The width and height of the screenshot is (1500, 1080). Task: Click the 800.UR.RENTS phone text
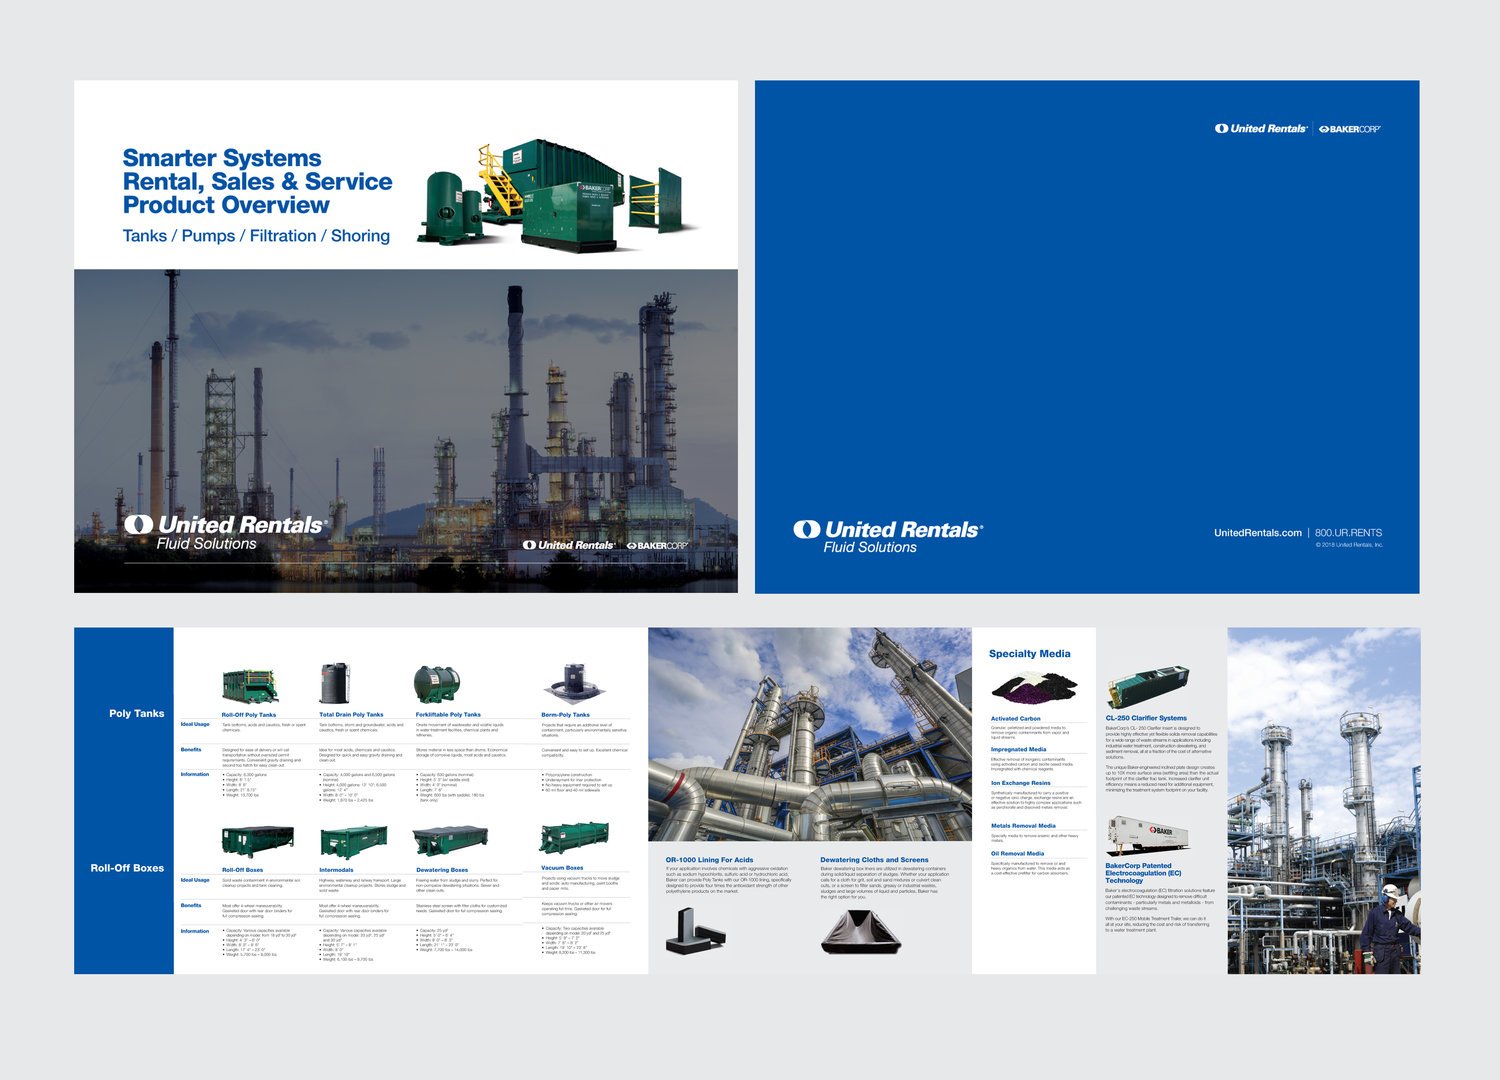tap(1348, 533)
